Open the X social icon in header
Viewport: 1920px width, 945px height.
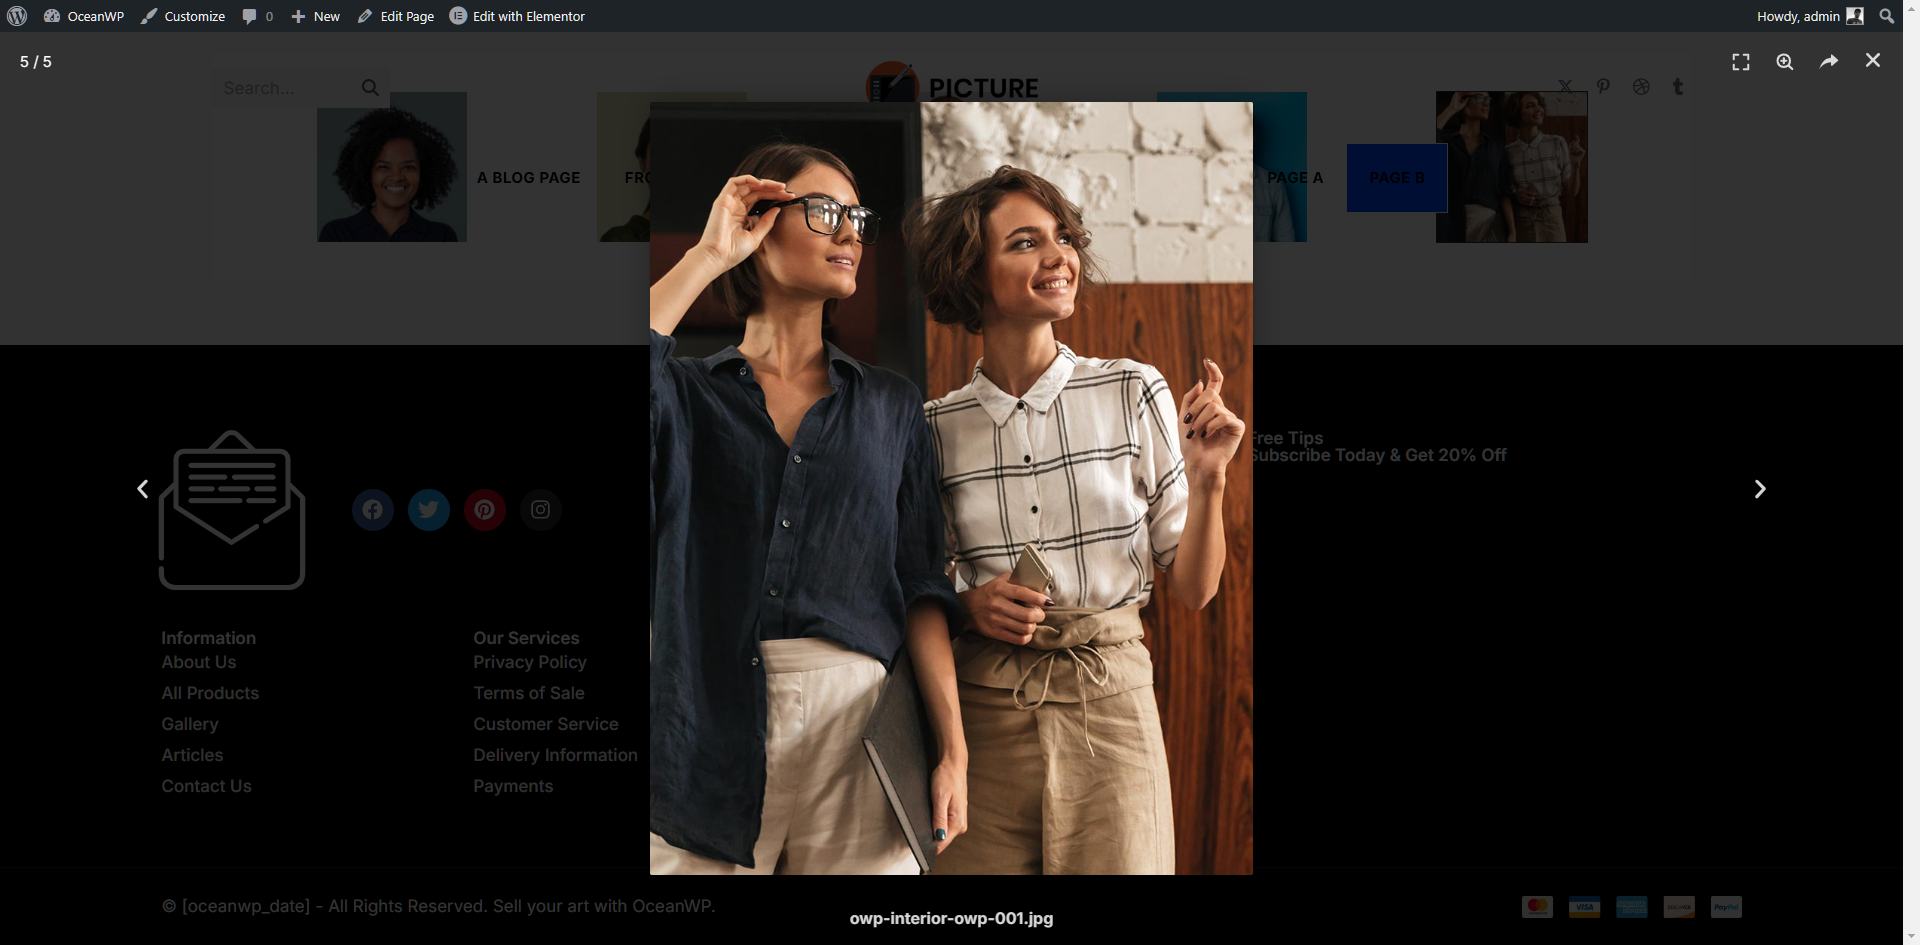[x=1565, y=87]
